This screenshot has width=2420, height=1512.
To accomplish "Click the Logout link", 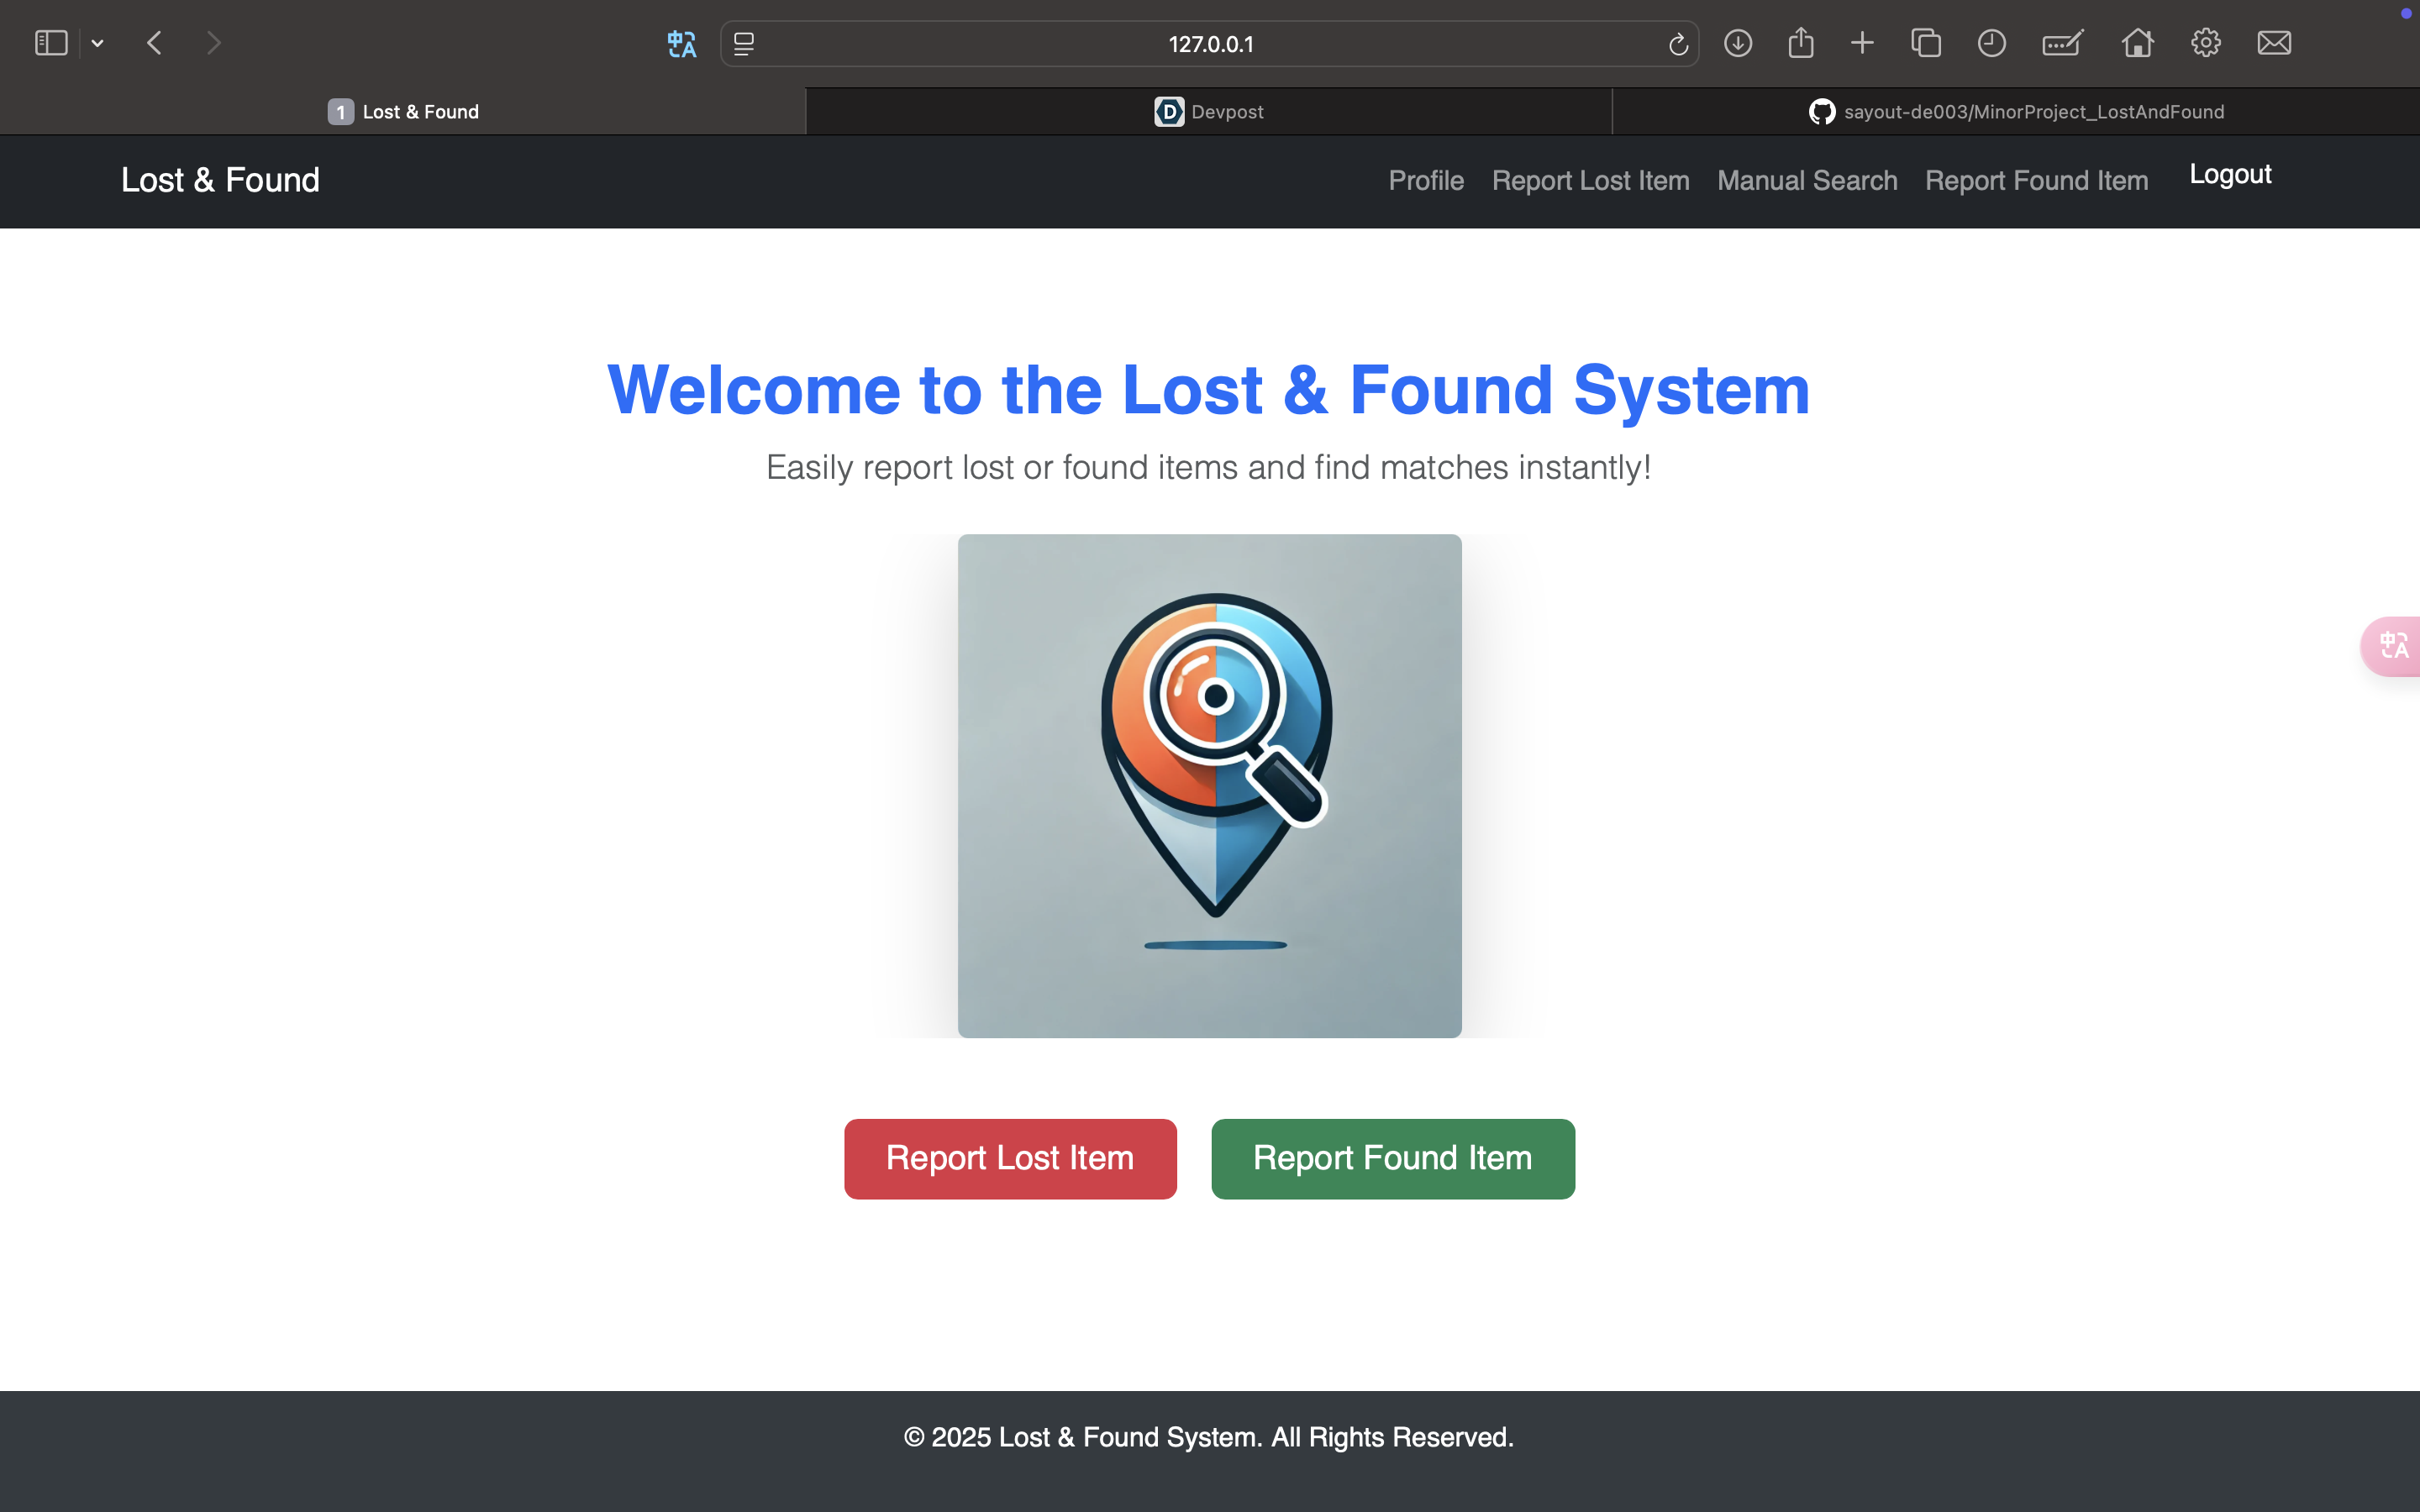I will pos(2230,175).
